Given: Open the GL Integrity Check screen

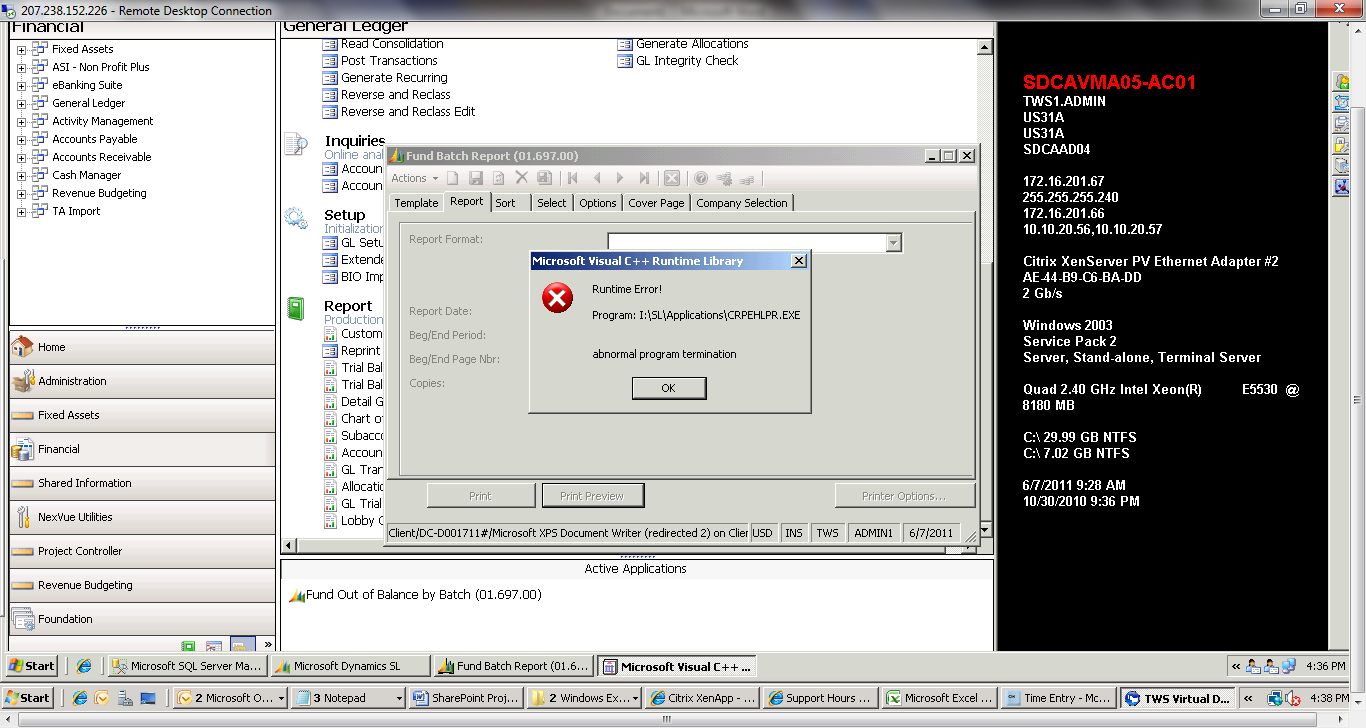Looking at the screenshot, I should 687,61.
